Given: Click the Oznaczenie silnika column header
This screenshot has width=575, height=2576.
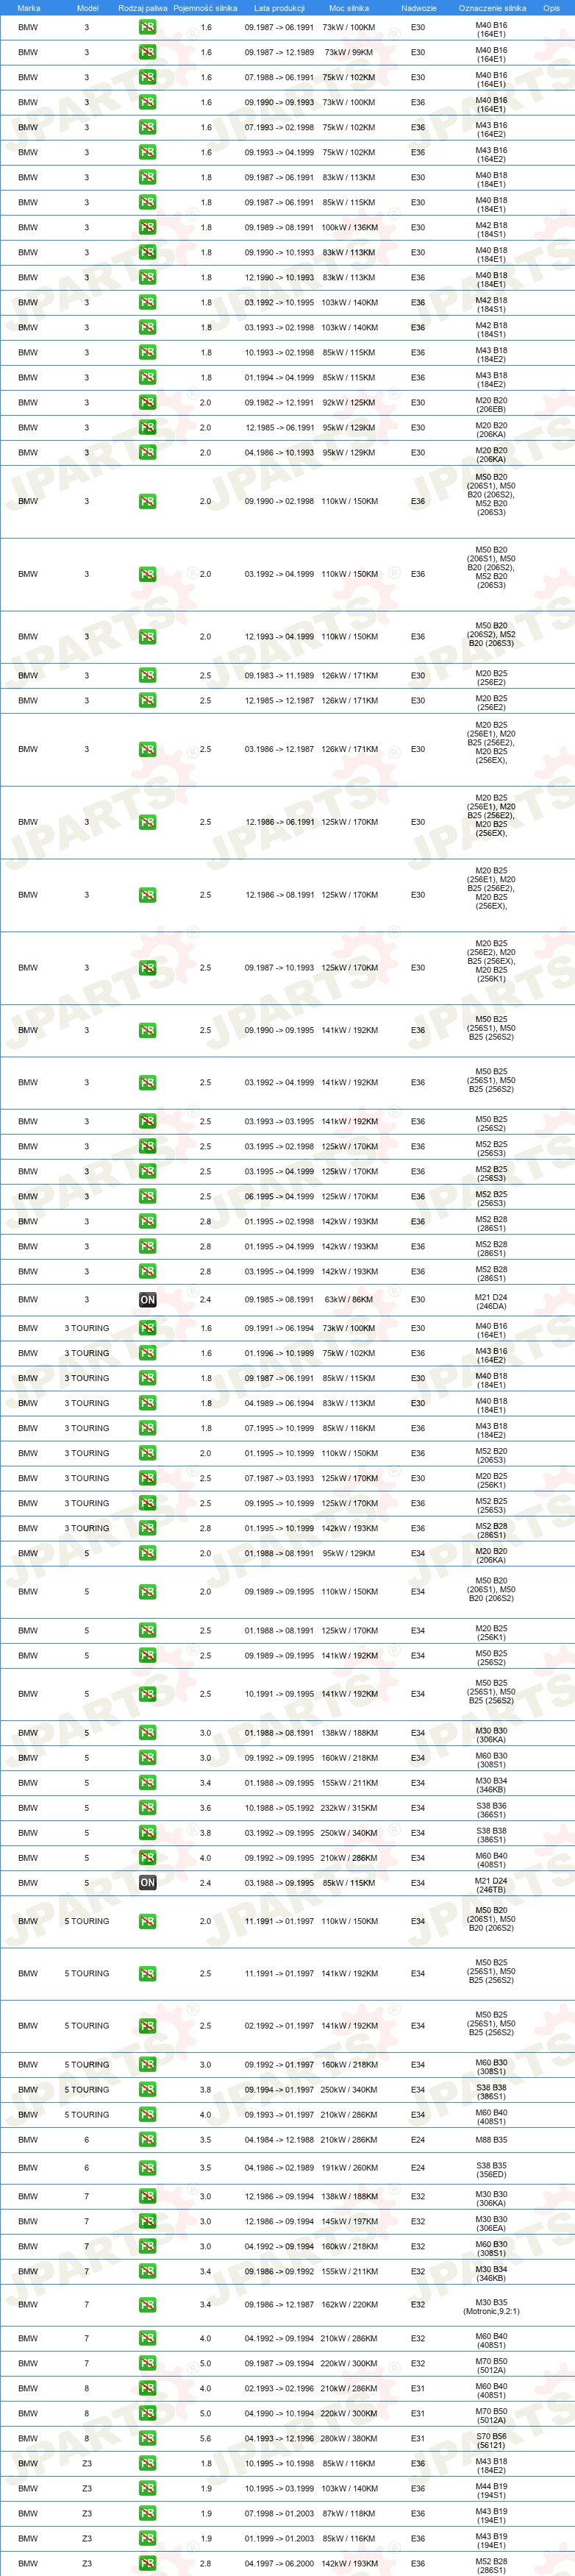Looking at the screenshot, I should click(x=491, y=8).
